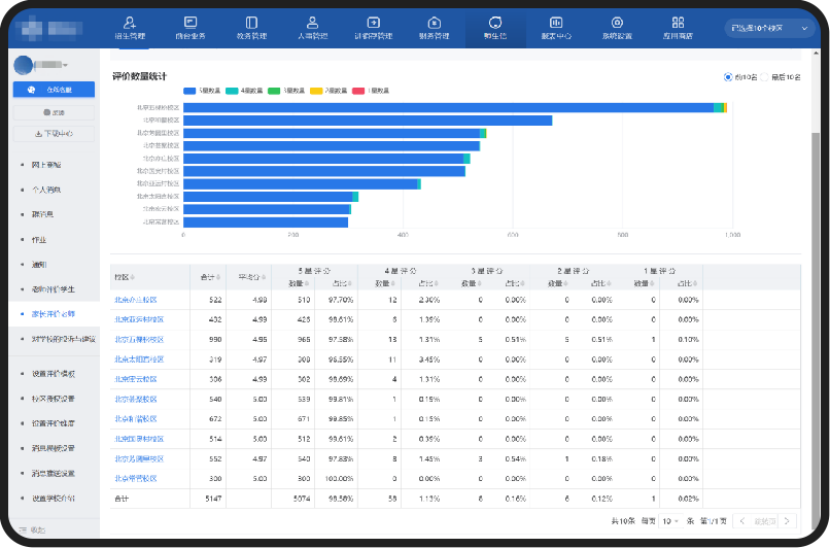Open the 教务管理 module icon
The width and height of the screenshot is (830, 548).
(251, 26)
